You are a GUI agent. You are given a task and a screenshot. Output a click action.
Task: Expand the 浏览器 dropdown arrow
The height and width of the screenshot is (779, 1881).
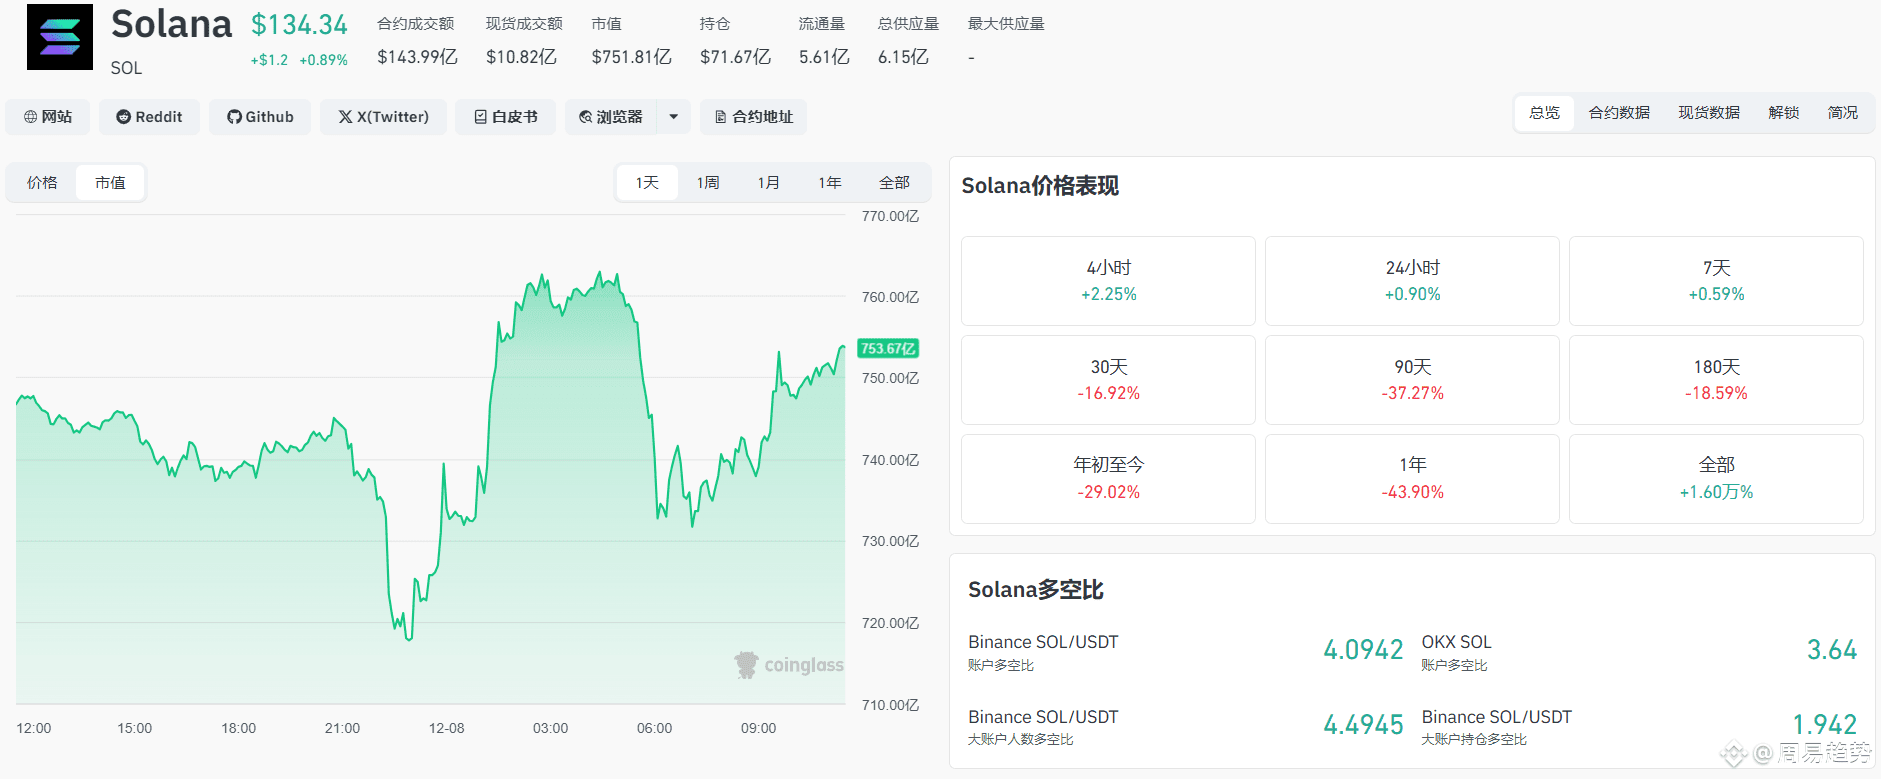point(674,117)
